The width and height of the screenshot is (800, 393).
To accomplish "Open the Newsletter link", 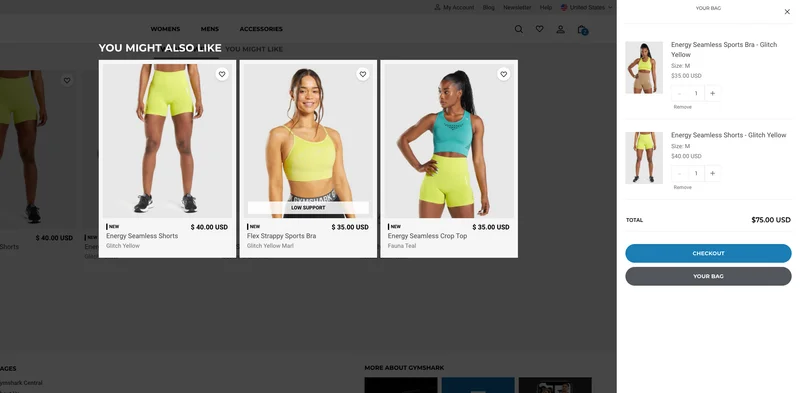I will pyautogui.click(x=517, y=8).
